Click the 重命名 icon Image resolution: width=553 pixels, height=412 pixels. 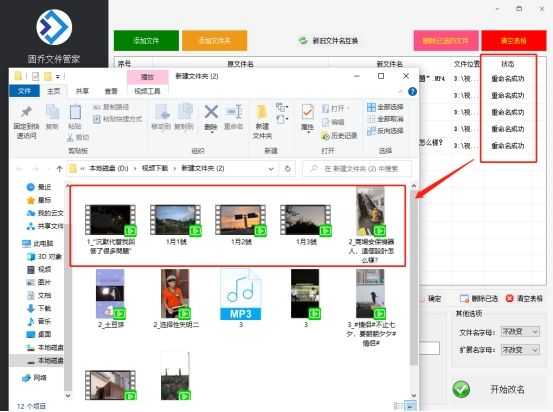[233, 117]
